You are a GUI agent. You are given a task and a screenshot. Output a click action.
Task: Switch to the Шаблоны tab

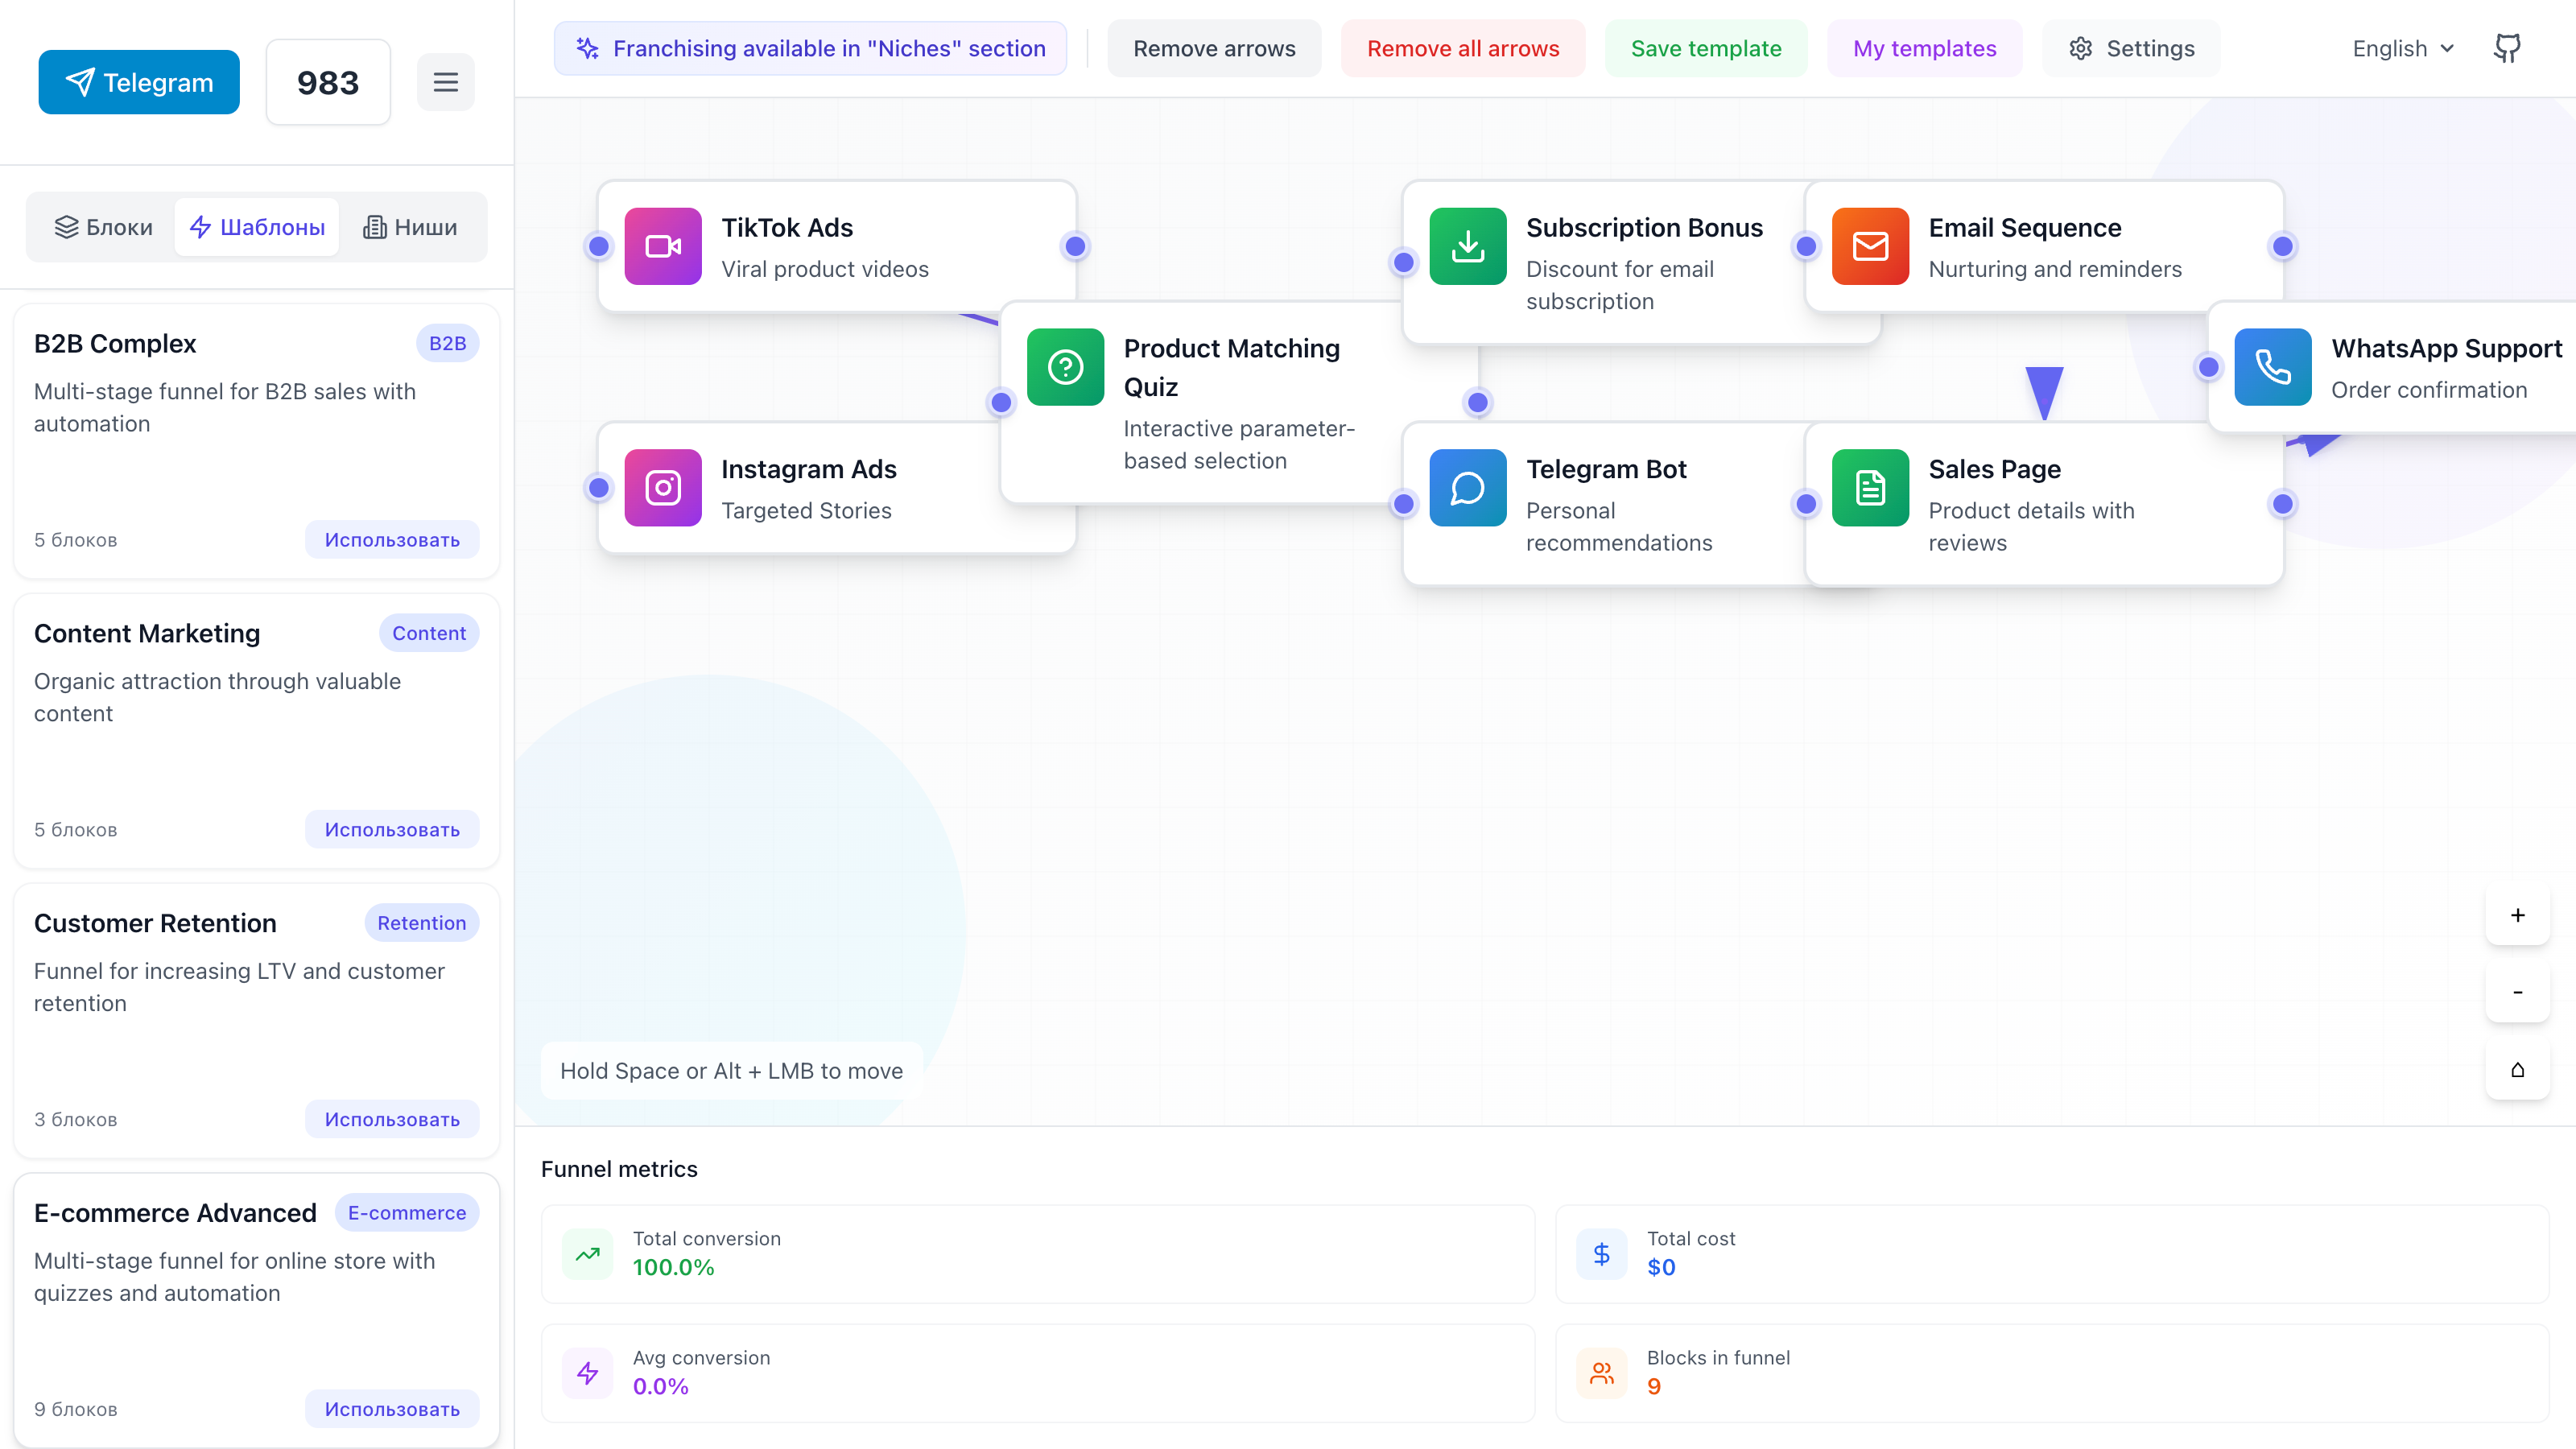pyautogui.click(x=257, y=227)
